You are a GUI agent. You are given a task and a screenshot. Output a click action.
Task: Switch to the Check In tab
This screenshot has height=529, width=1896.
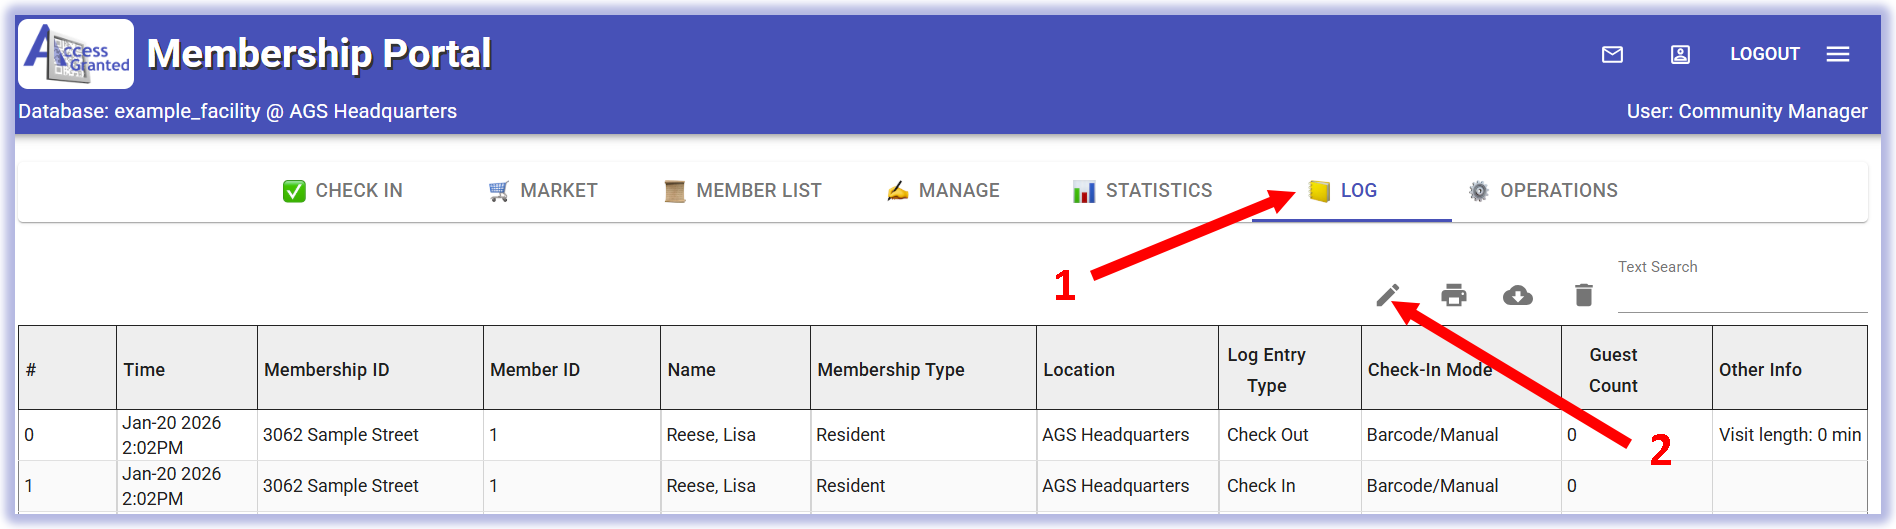point(343,191)
